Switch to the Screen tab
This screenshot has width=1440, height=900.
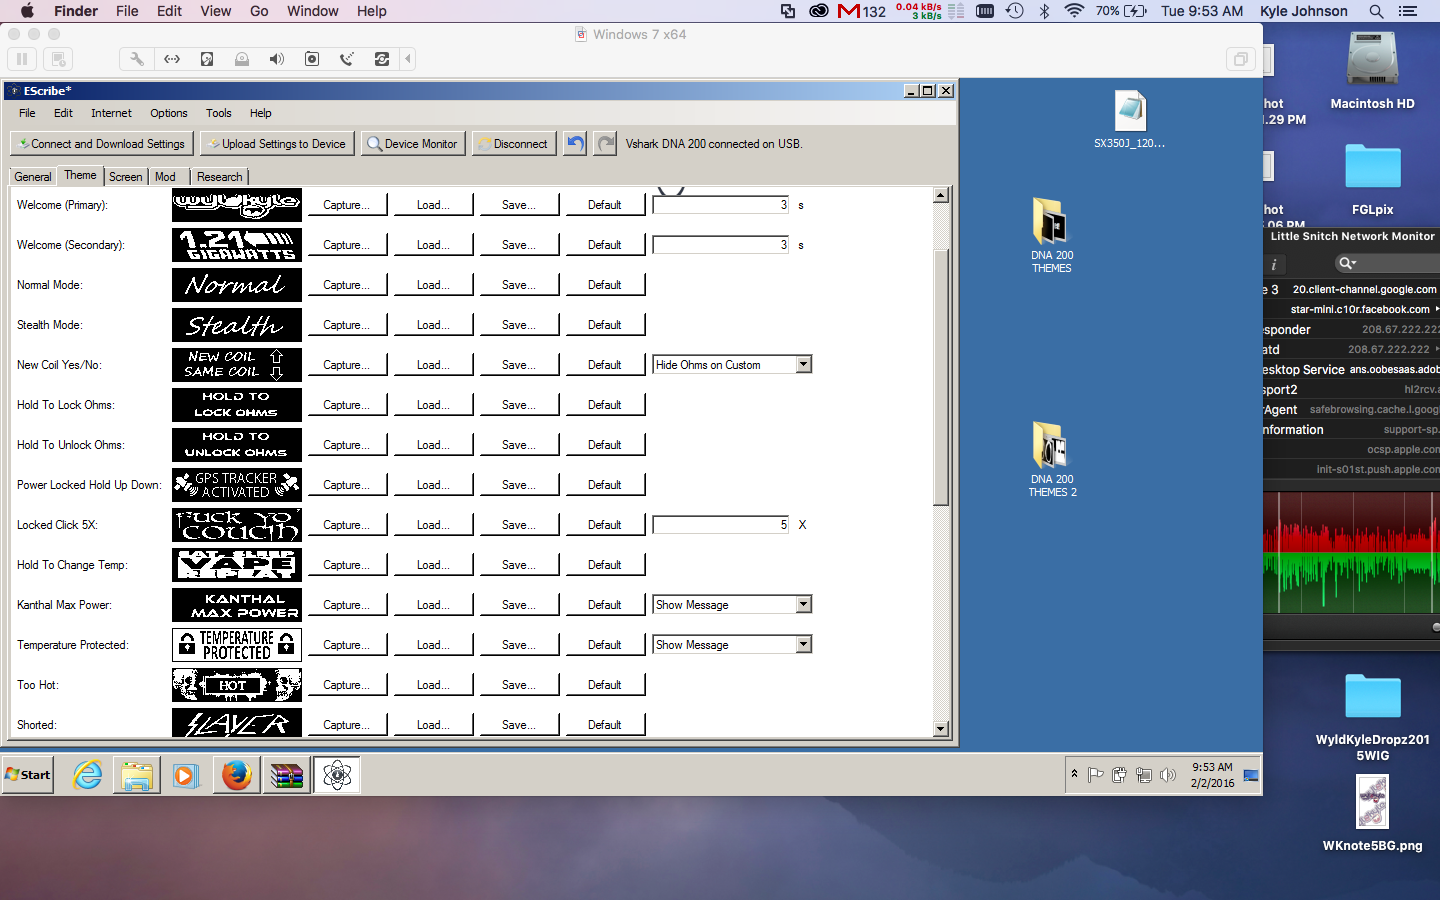(x=125, y=176)
